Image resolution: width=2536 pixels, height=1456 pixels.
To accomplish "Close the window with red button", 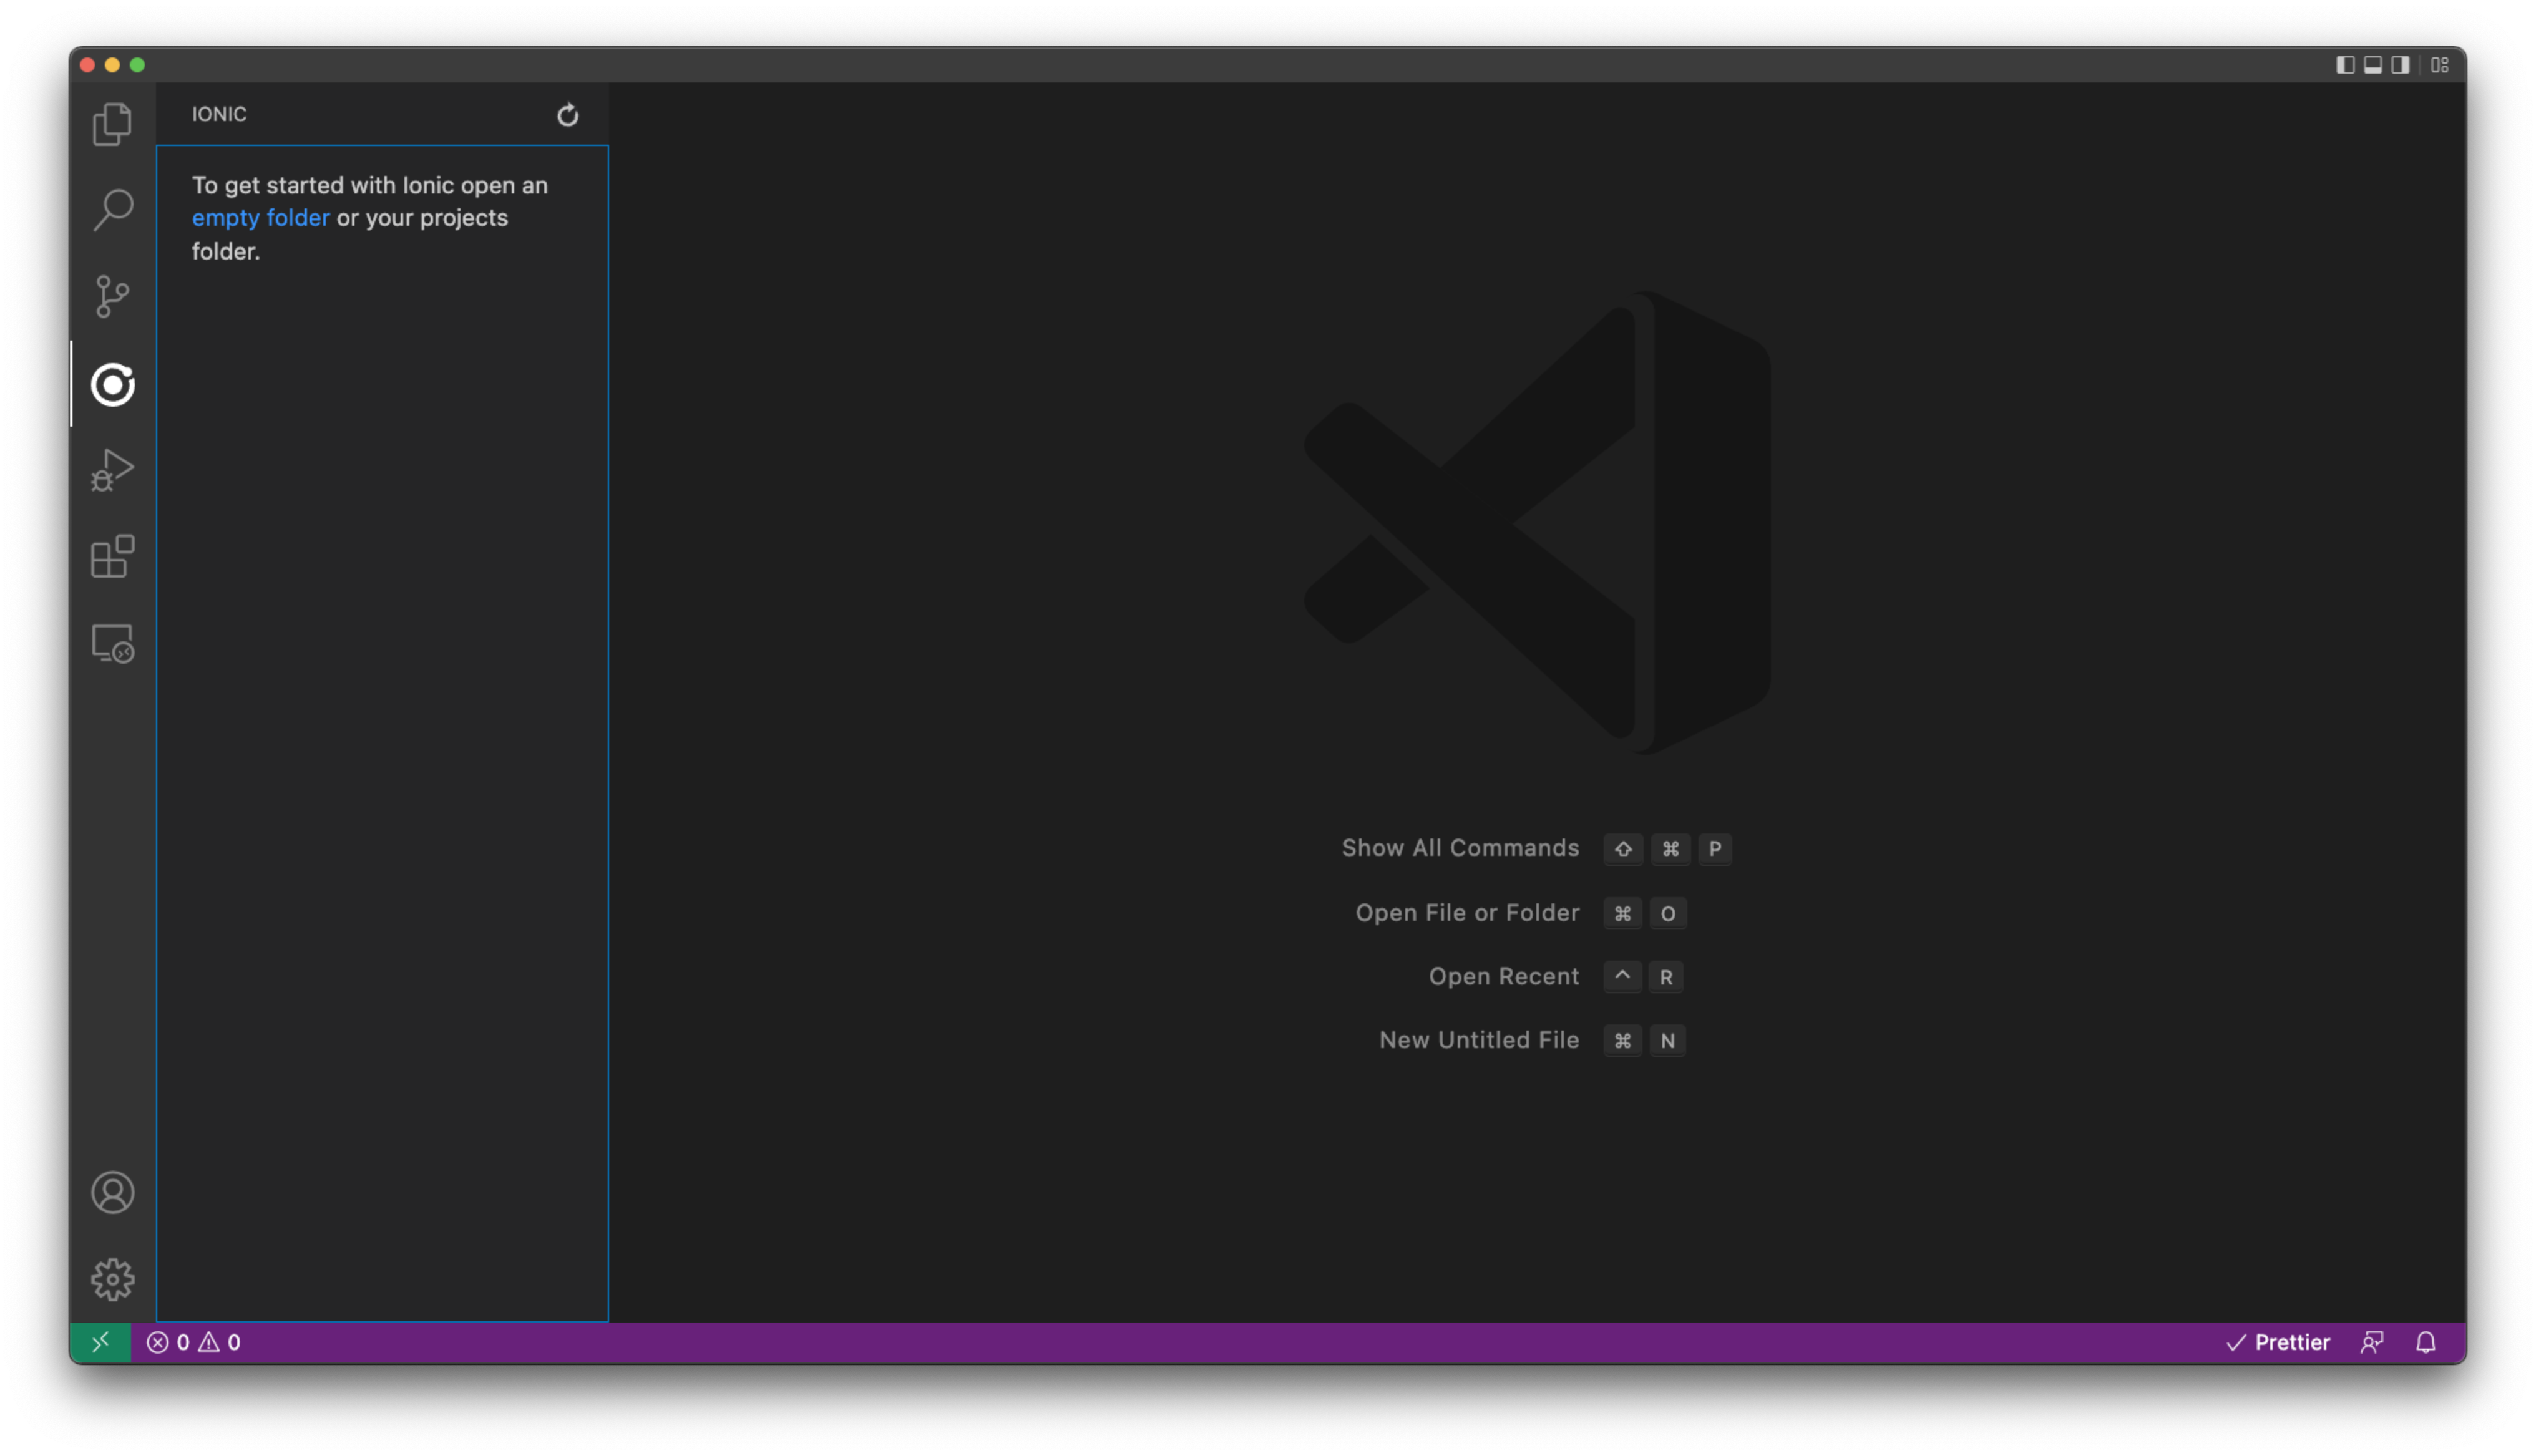I will (x=87, y=65).
